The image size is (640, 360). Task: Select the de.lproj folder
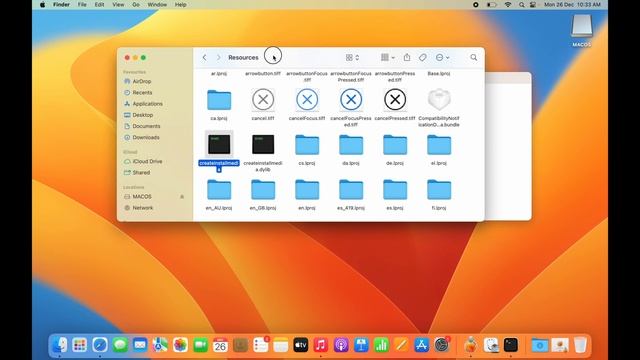395,145
